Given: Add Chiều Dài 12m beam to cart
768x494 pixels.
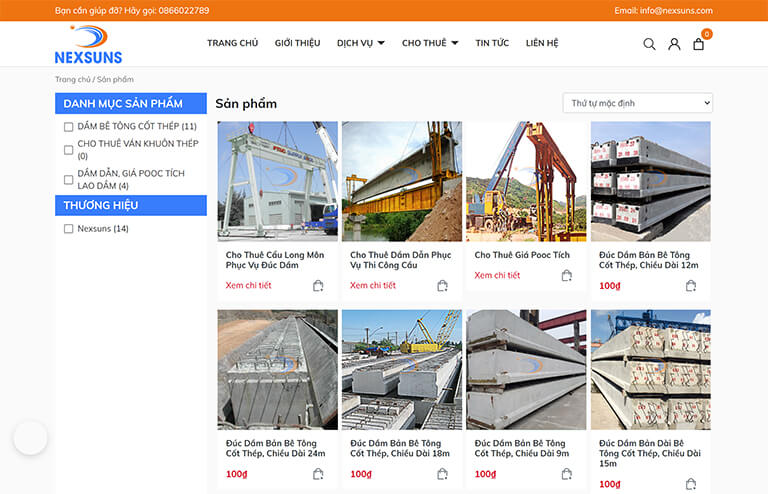Looking at the screenshot, I should (x=691, y=285).
